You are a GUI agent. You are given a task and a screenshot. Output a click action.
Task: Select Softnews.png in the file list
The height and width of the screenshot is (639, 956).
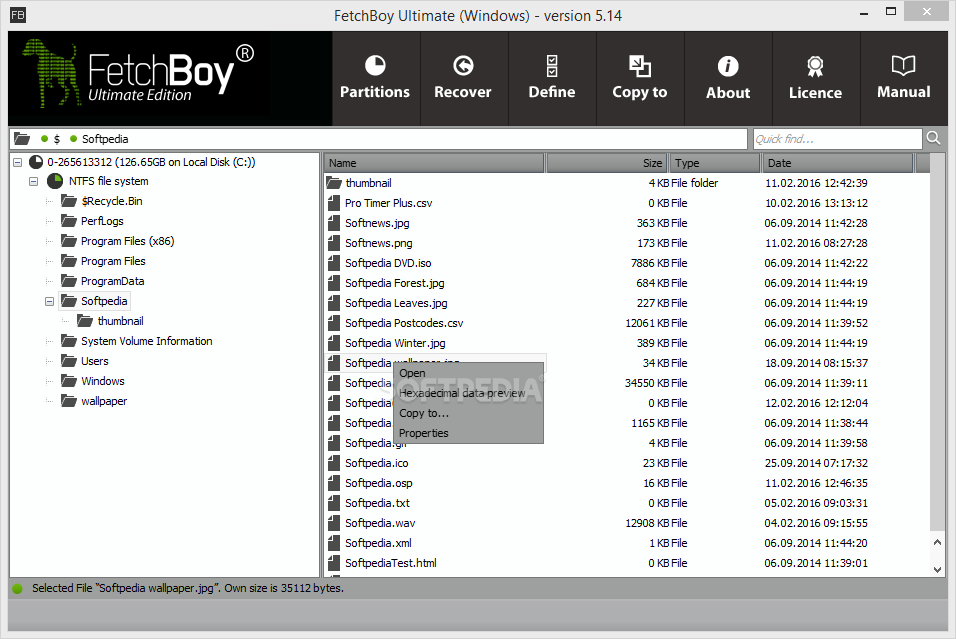tap(379, 243)
